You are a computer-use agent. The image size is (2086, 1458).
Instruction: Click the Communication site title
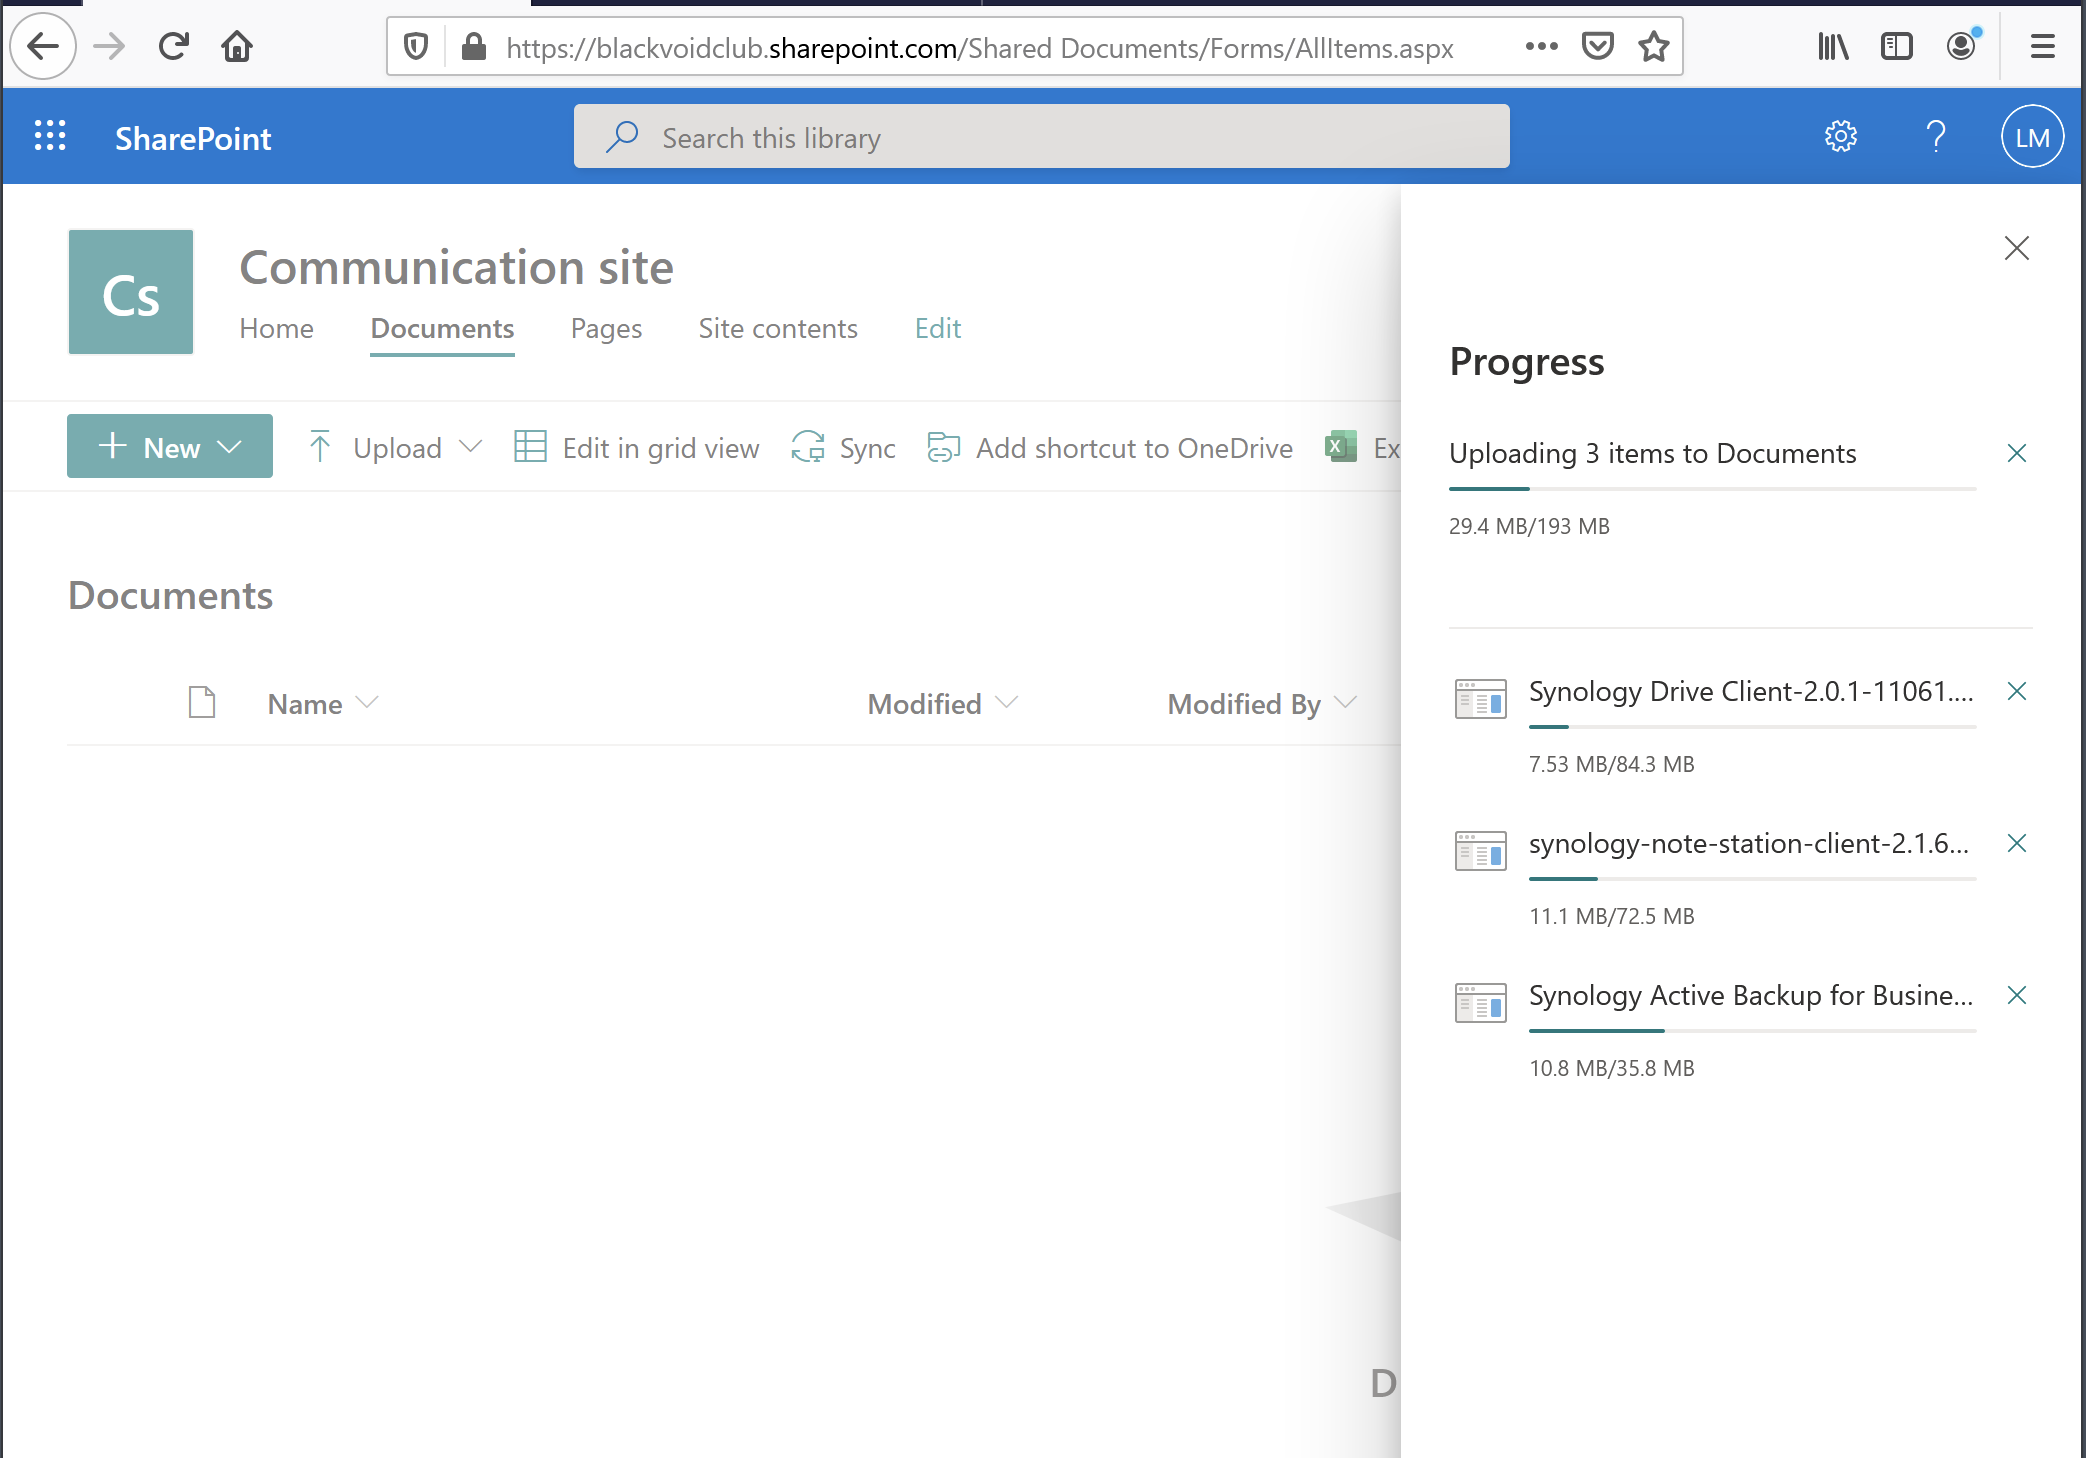click(457, 267)
